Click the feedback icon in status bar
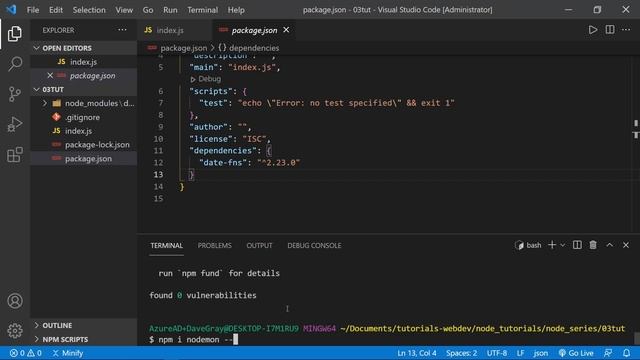The height and width of the screenshot is (360, 640). tap(608, 353)
